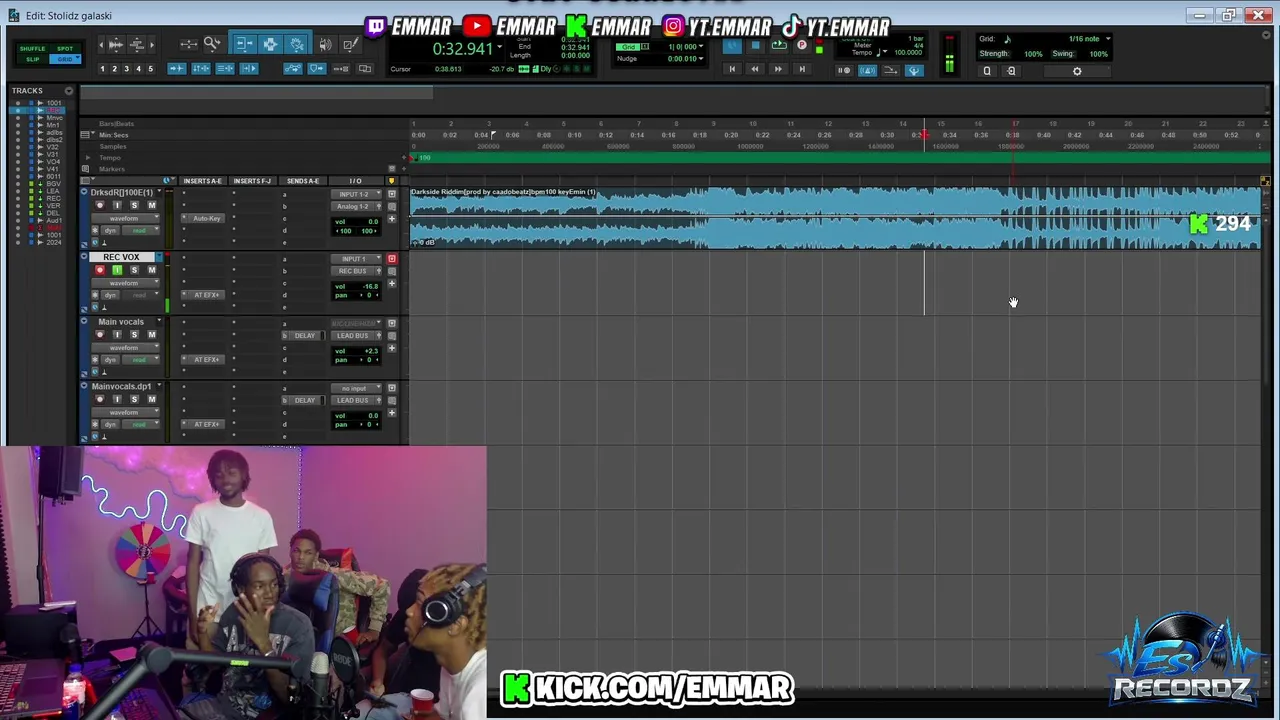1280x720 pixels.
Task: Solo the REC VOX track
Action: 134,270
